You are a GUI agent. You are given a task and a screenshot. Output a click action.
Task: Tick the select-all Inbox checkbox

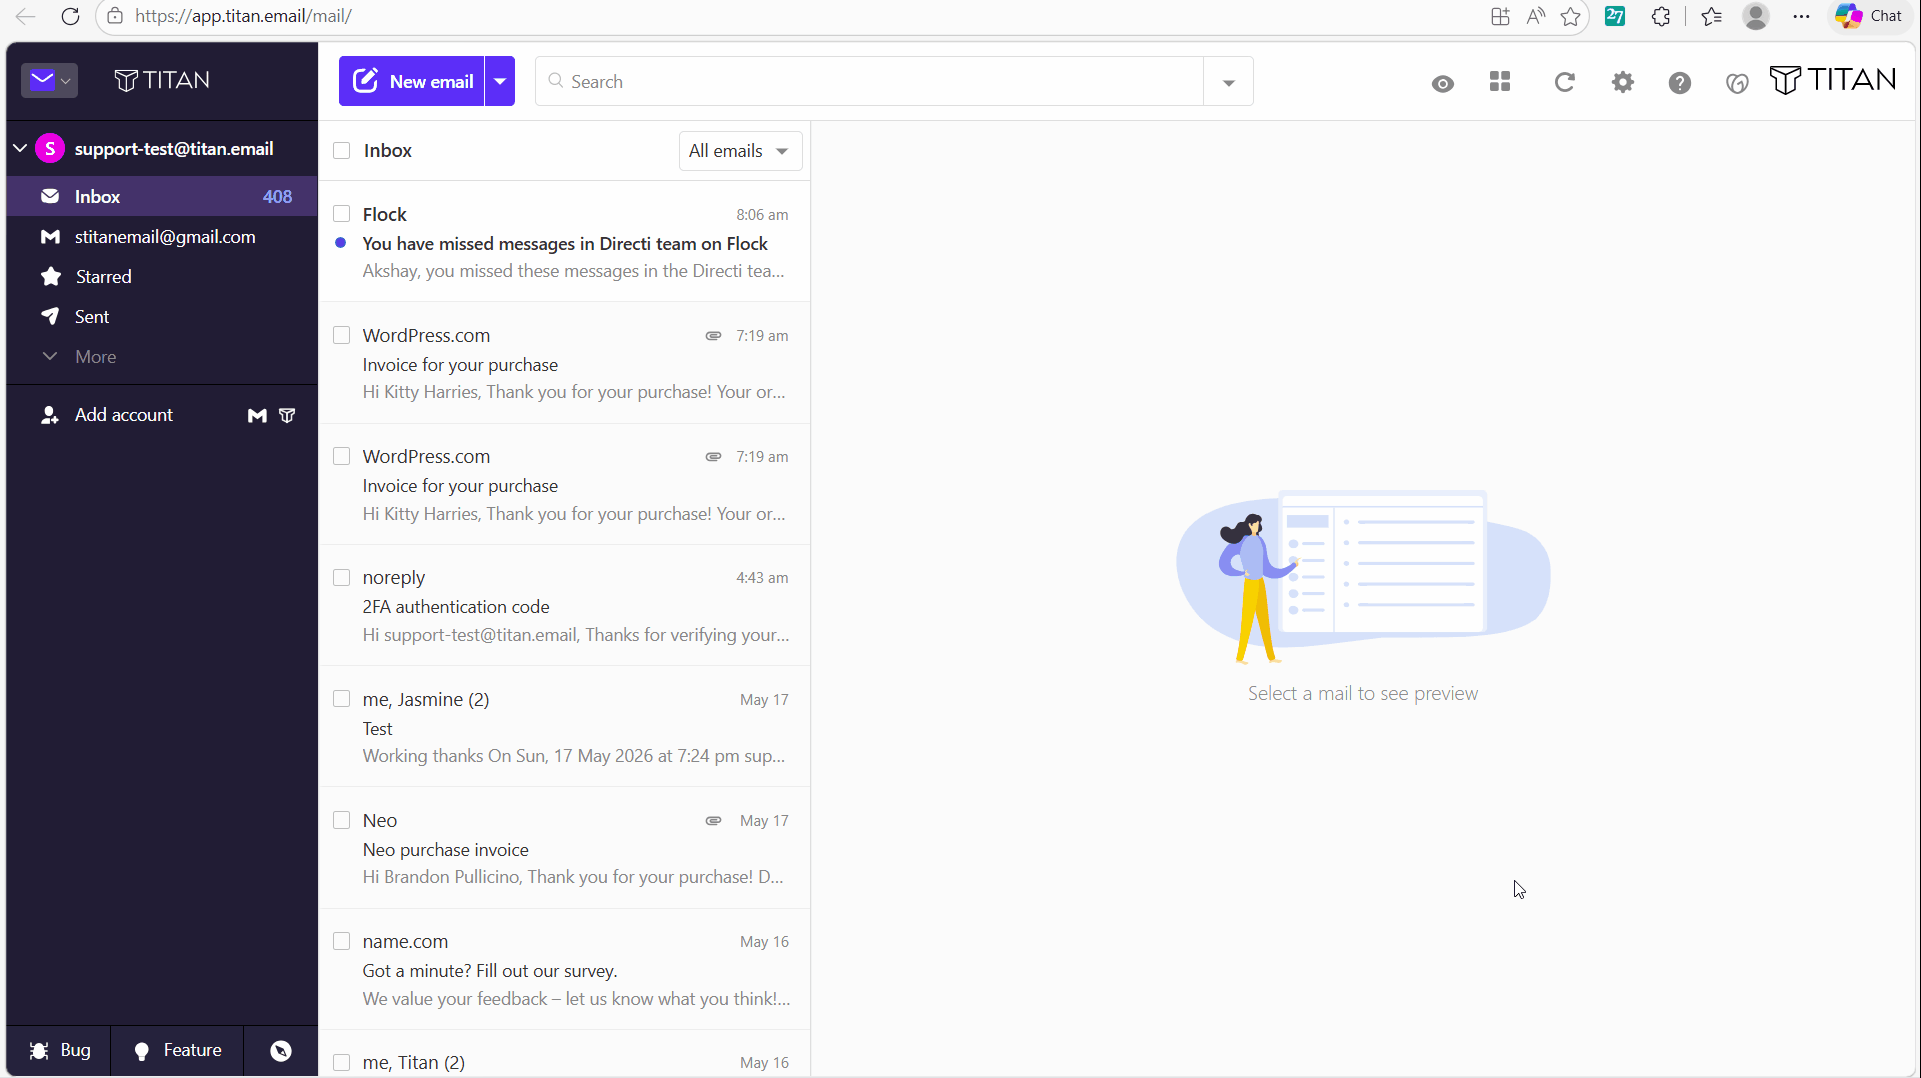342,150
